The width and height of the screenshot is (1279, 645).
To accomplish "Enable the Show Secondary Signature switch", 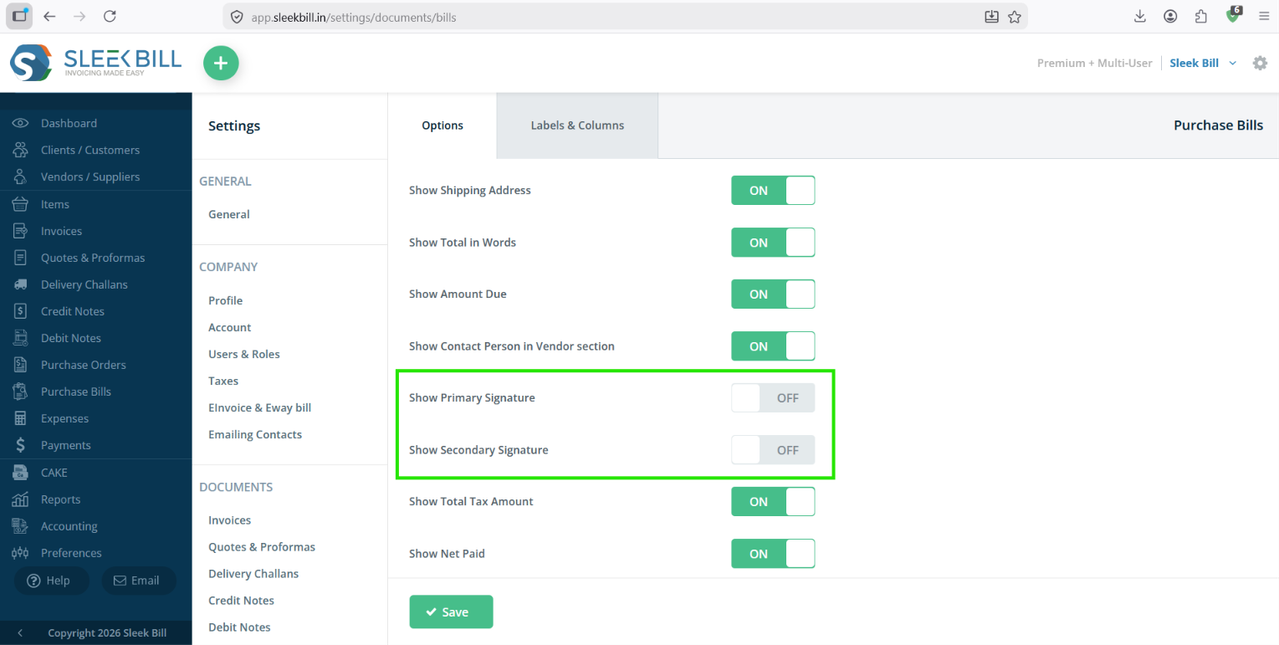I will click(x=773, y=450).
